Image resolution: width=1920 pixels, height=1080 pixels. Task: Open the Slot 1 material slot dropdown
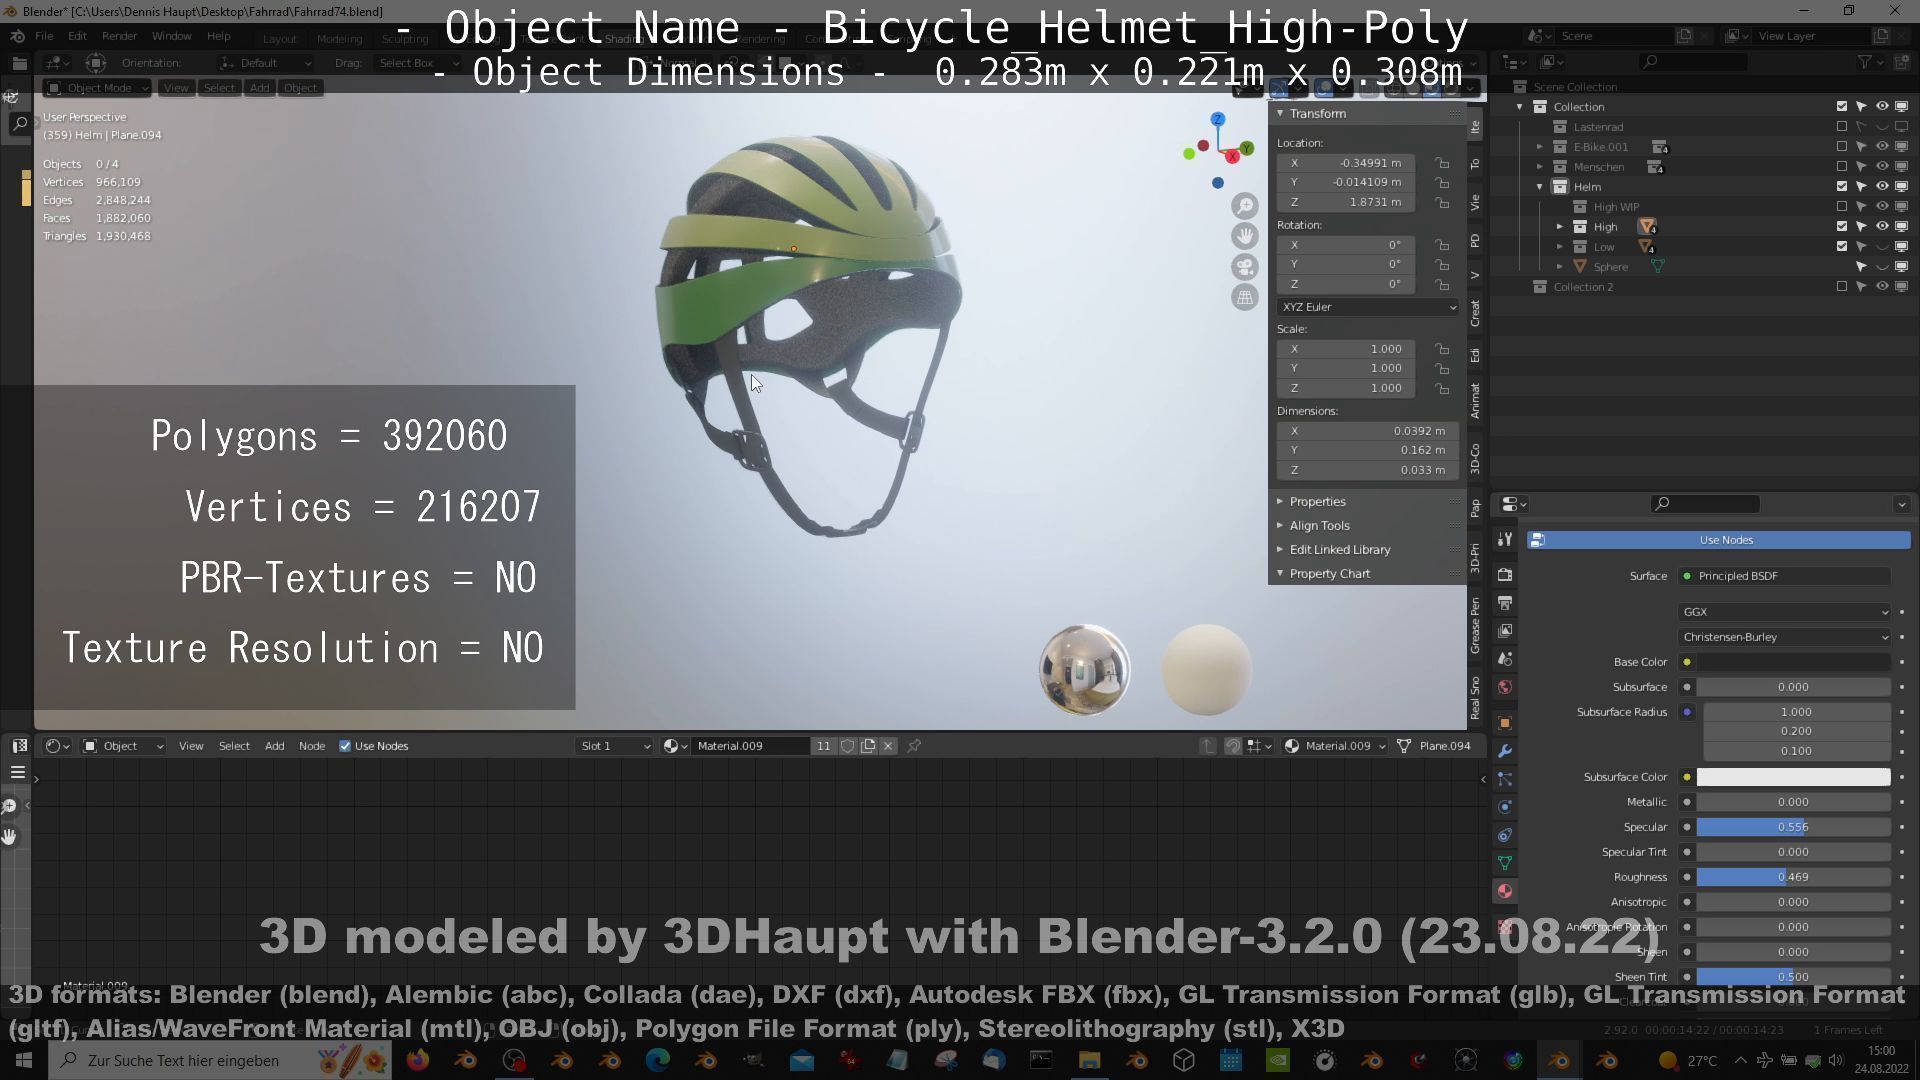(x=615, y=746)
